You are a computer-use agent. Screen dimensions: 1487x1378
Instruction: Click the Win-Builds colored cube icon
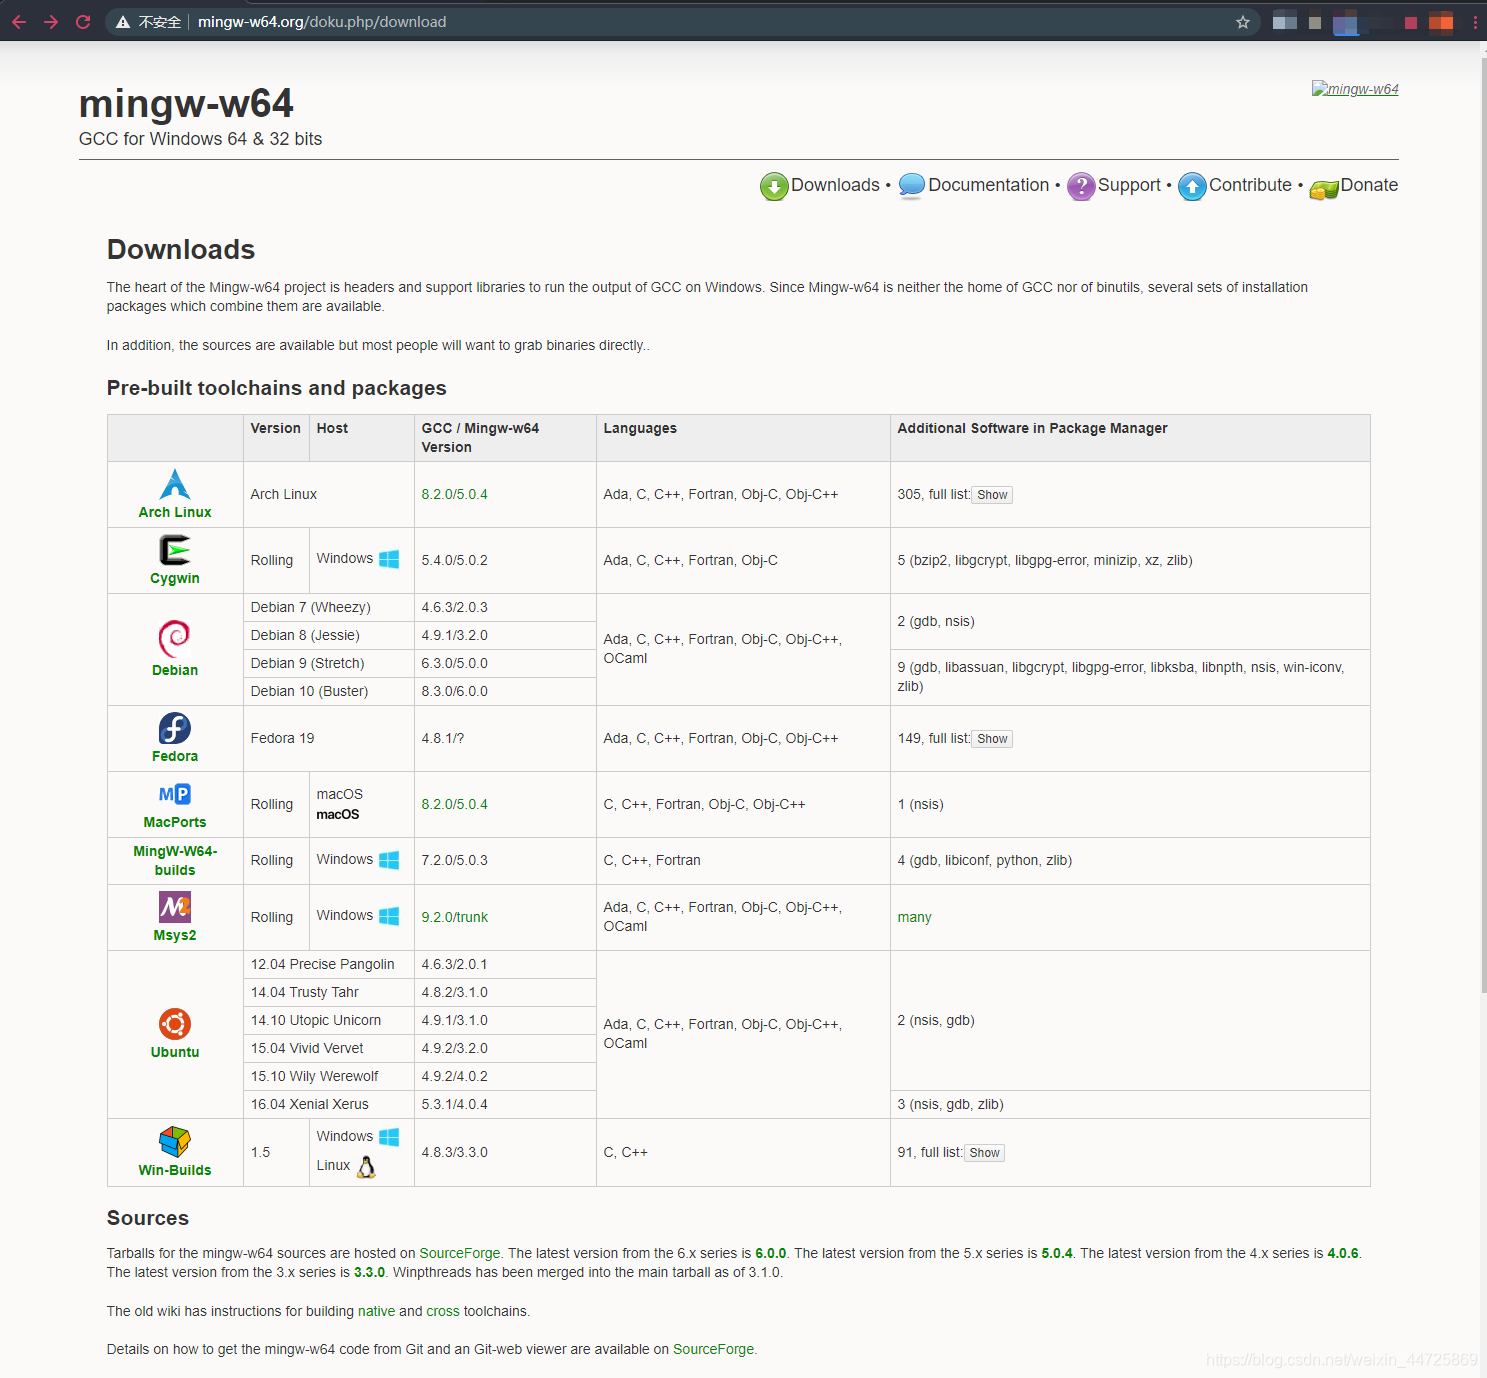175,1141
